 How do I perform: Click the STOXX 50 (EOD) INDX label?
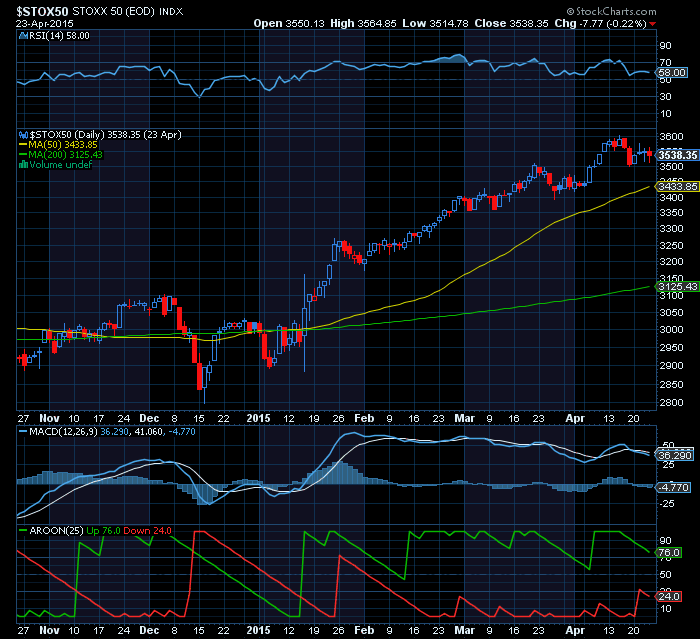click(x=128, y=12)
